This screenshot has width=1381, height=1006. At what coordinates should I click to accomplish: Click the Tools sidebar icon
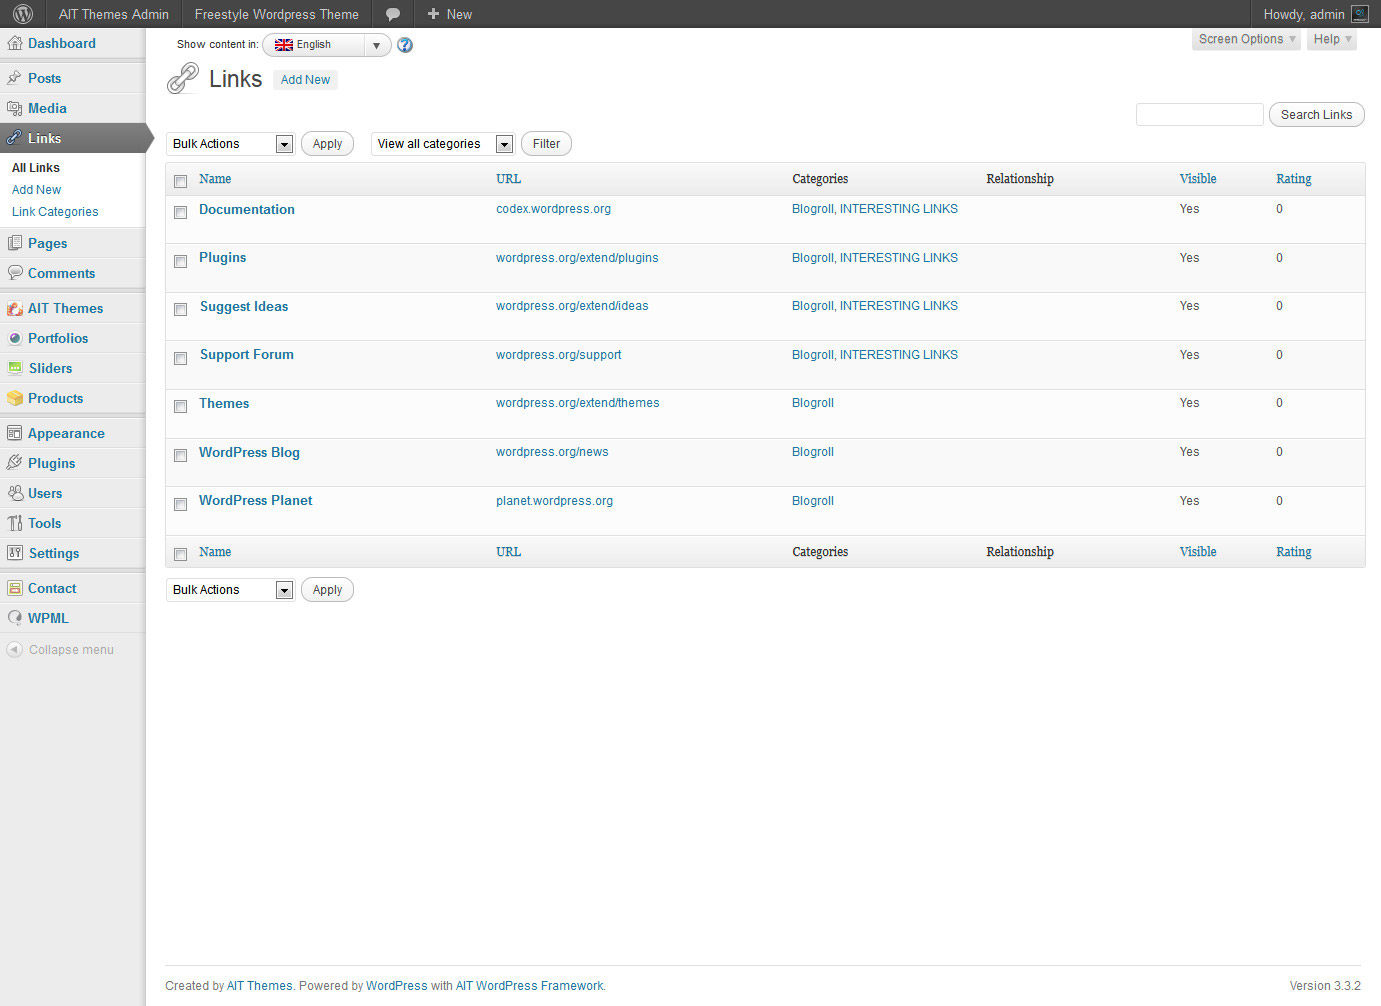tap(15, 523)
